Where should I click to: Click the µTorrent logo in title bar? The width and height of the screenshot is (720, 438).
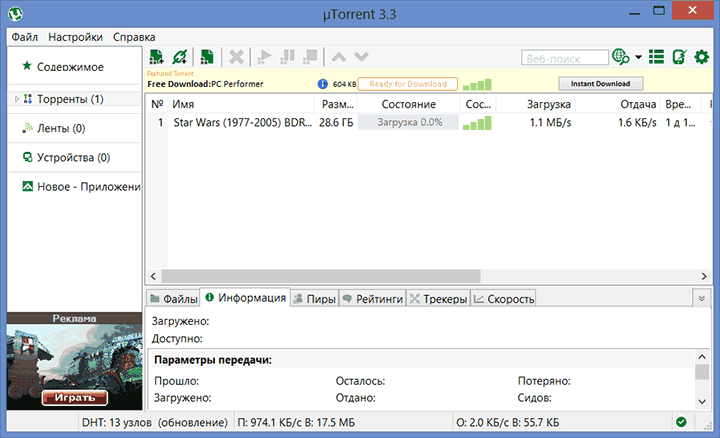pos(16,14)
